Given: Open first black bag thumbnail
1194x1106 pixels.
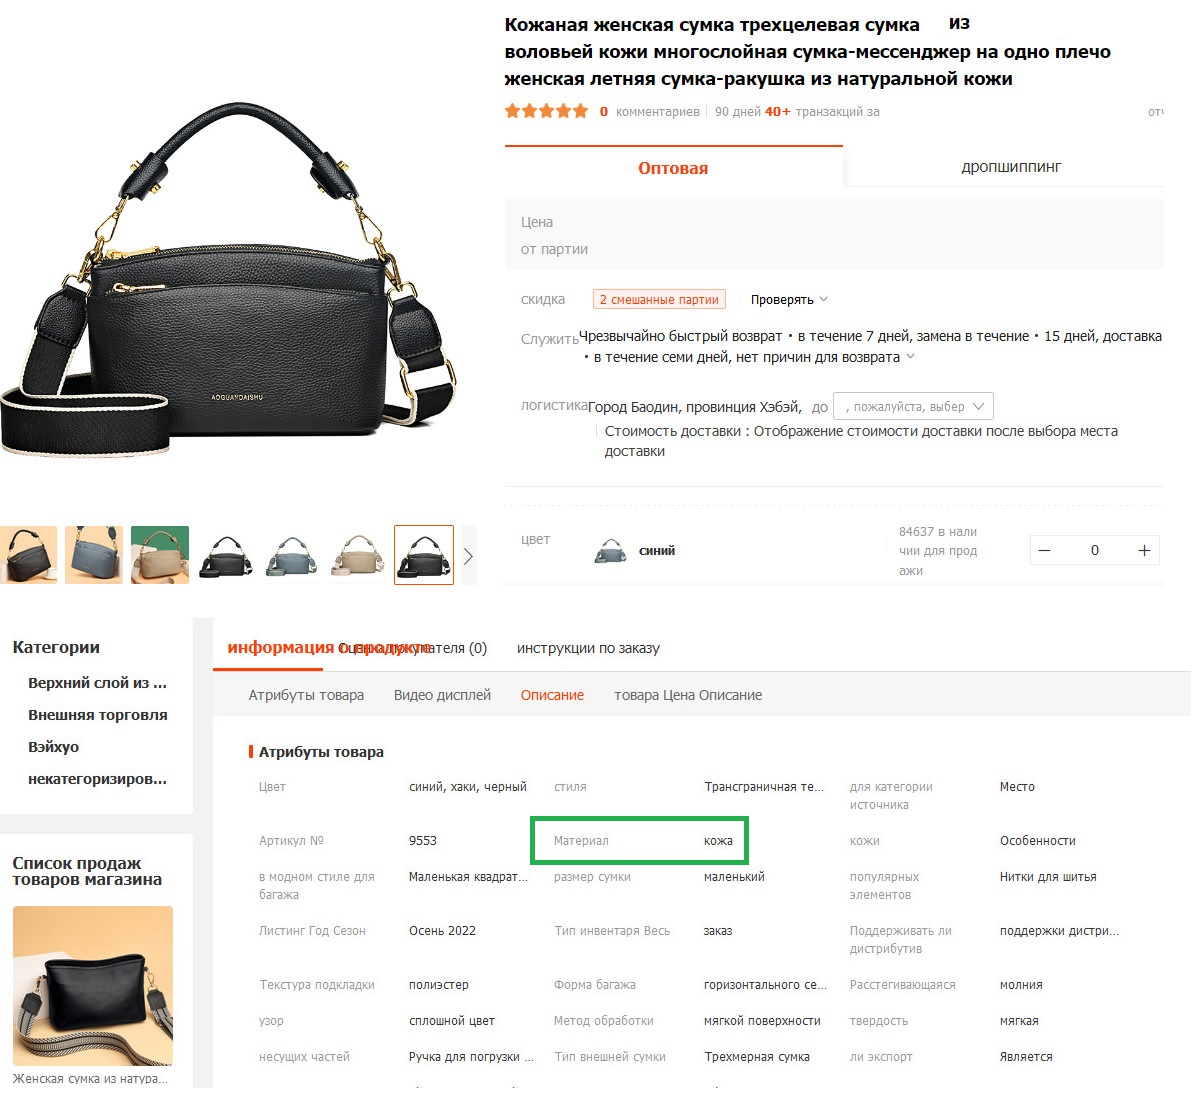Looking at the screenshot, I should 28,555.
